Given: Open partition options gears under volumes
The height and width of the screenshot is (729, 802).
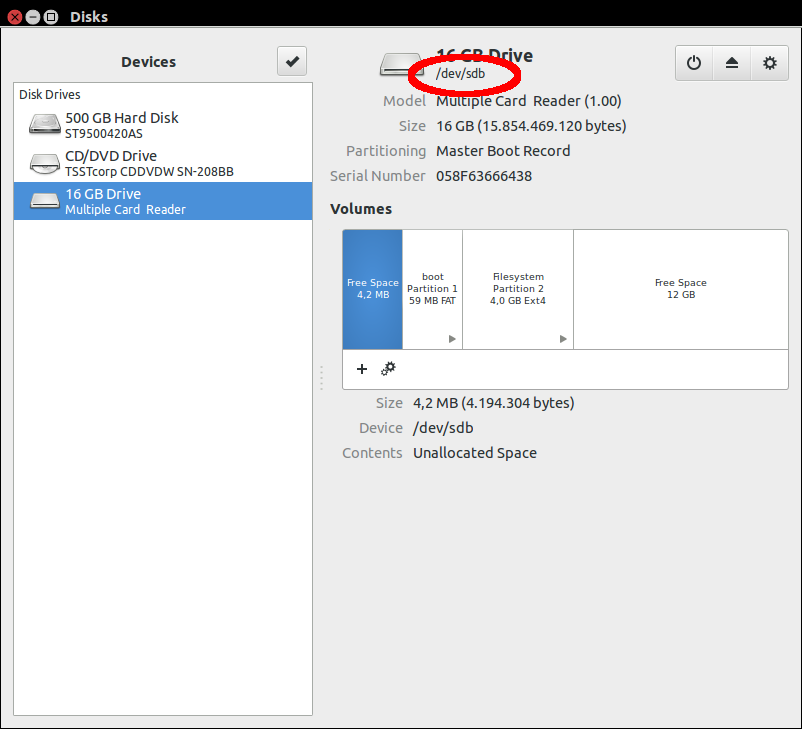Looking at the screenshot, I should [388, 369].
